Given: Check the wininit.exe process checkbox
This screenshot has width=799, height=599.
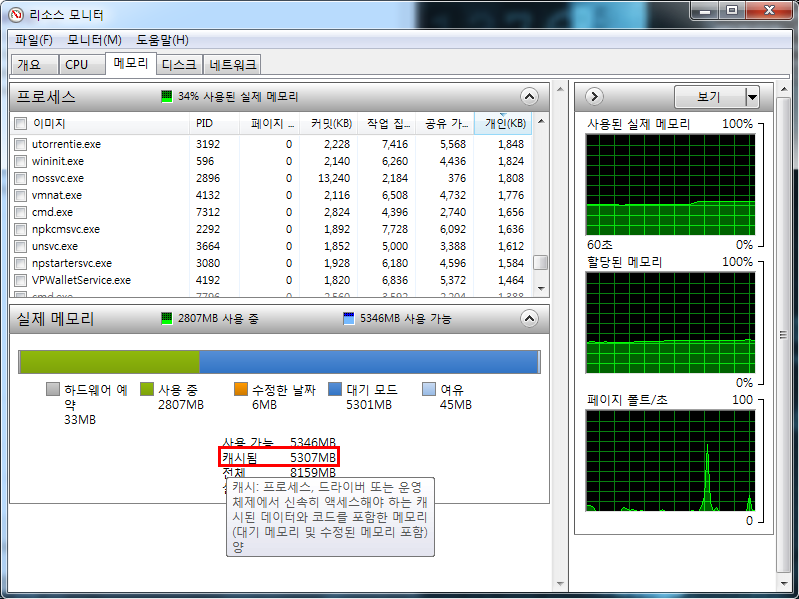Looking at the screenshot, I should tap(20, 161).
